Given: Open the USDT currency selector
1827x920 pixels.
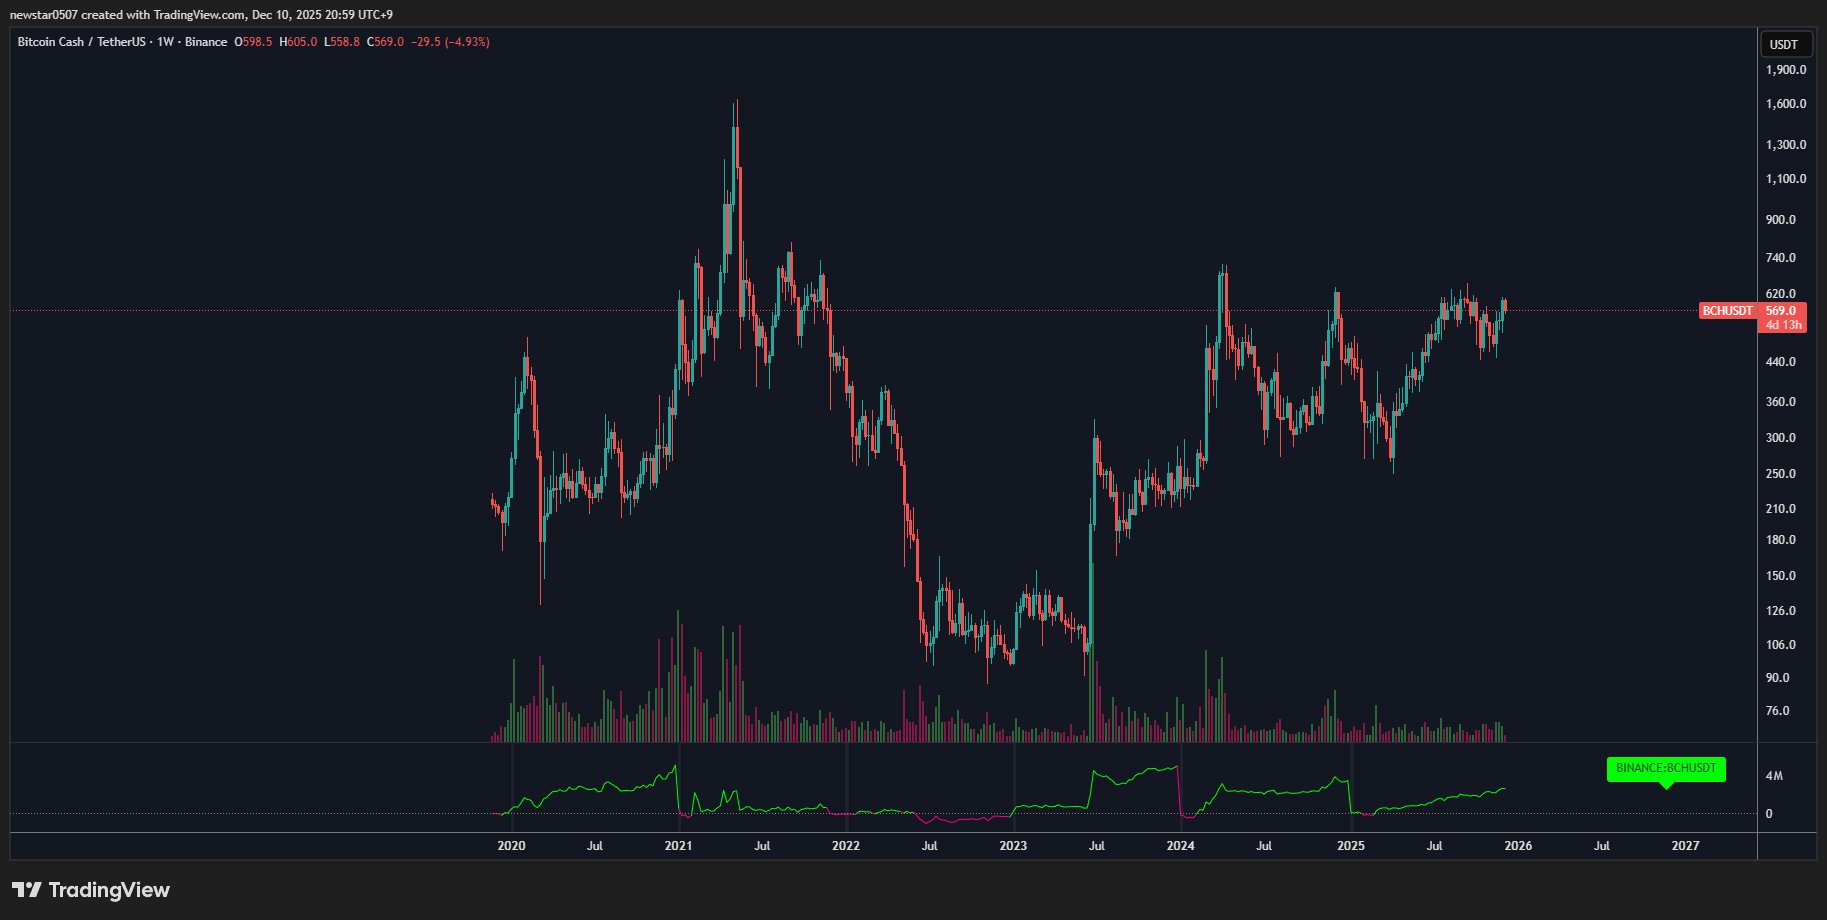Looking at the screenshot, I should (x=1784, y=44).
